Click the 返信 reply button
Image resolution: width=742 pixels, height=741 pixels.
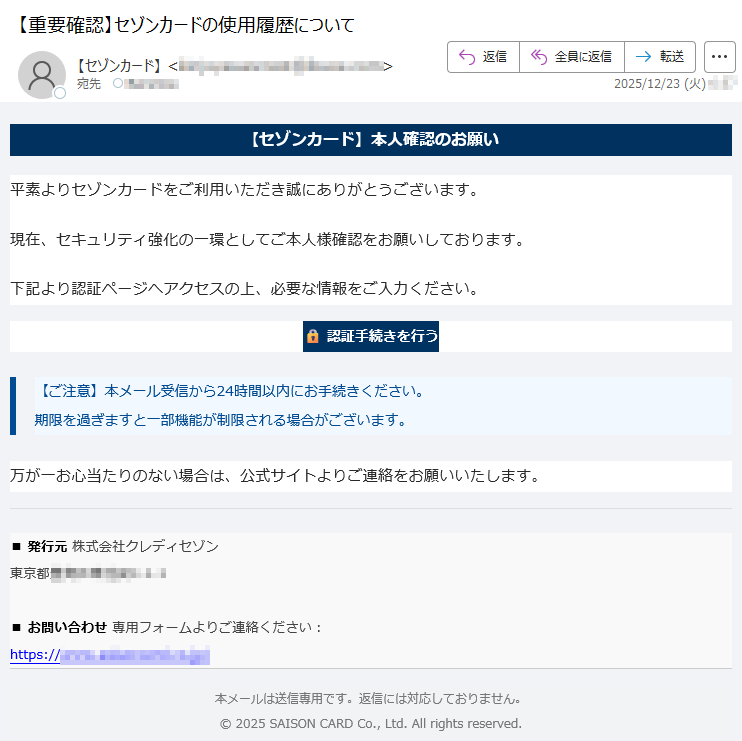pyautogui.click(x=483, y=57)
